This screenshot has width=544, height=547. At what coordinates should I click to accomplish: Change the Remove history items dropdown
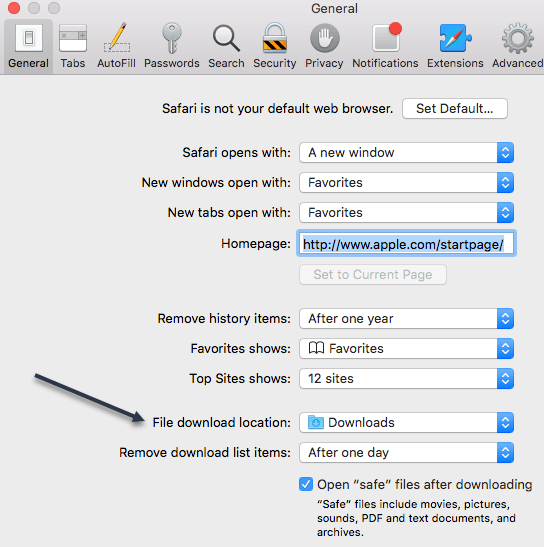[407, 319]
